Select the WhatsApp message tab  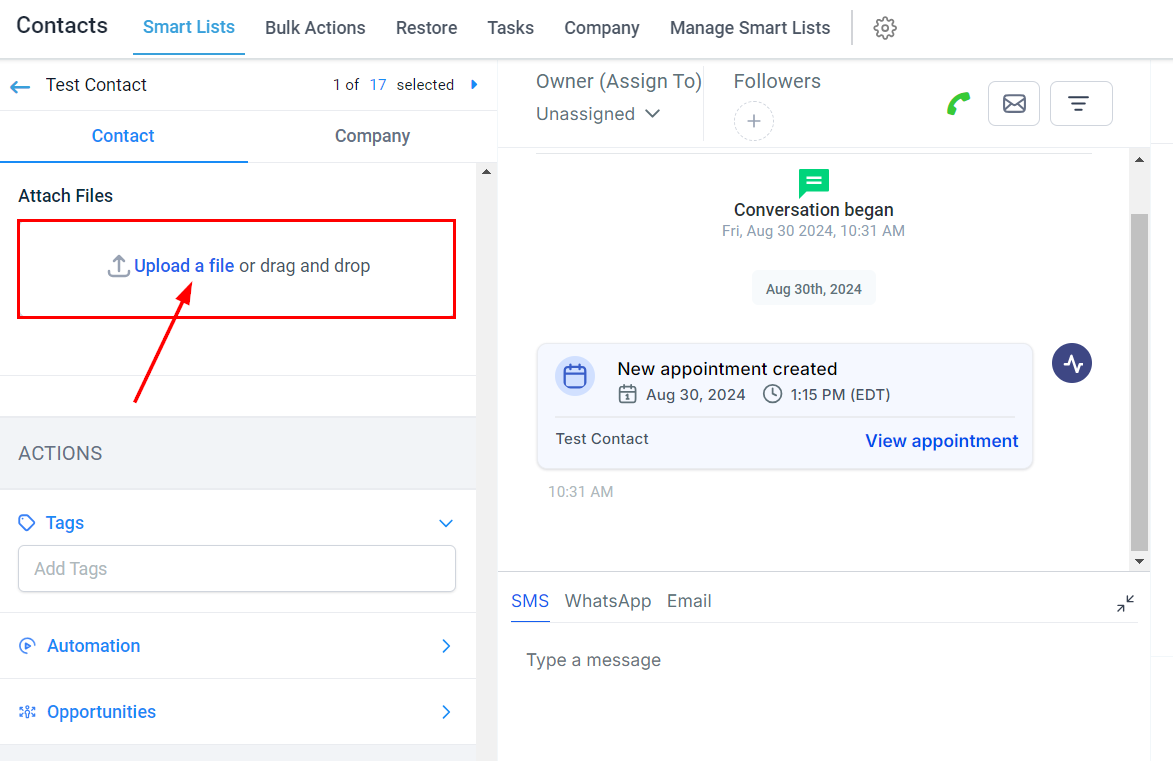click(x=607, y=601)
